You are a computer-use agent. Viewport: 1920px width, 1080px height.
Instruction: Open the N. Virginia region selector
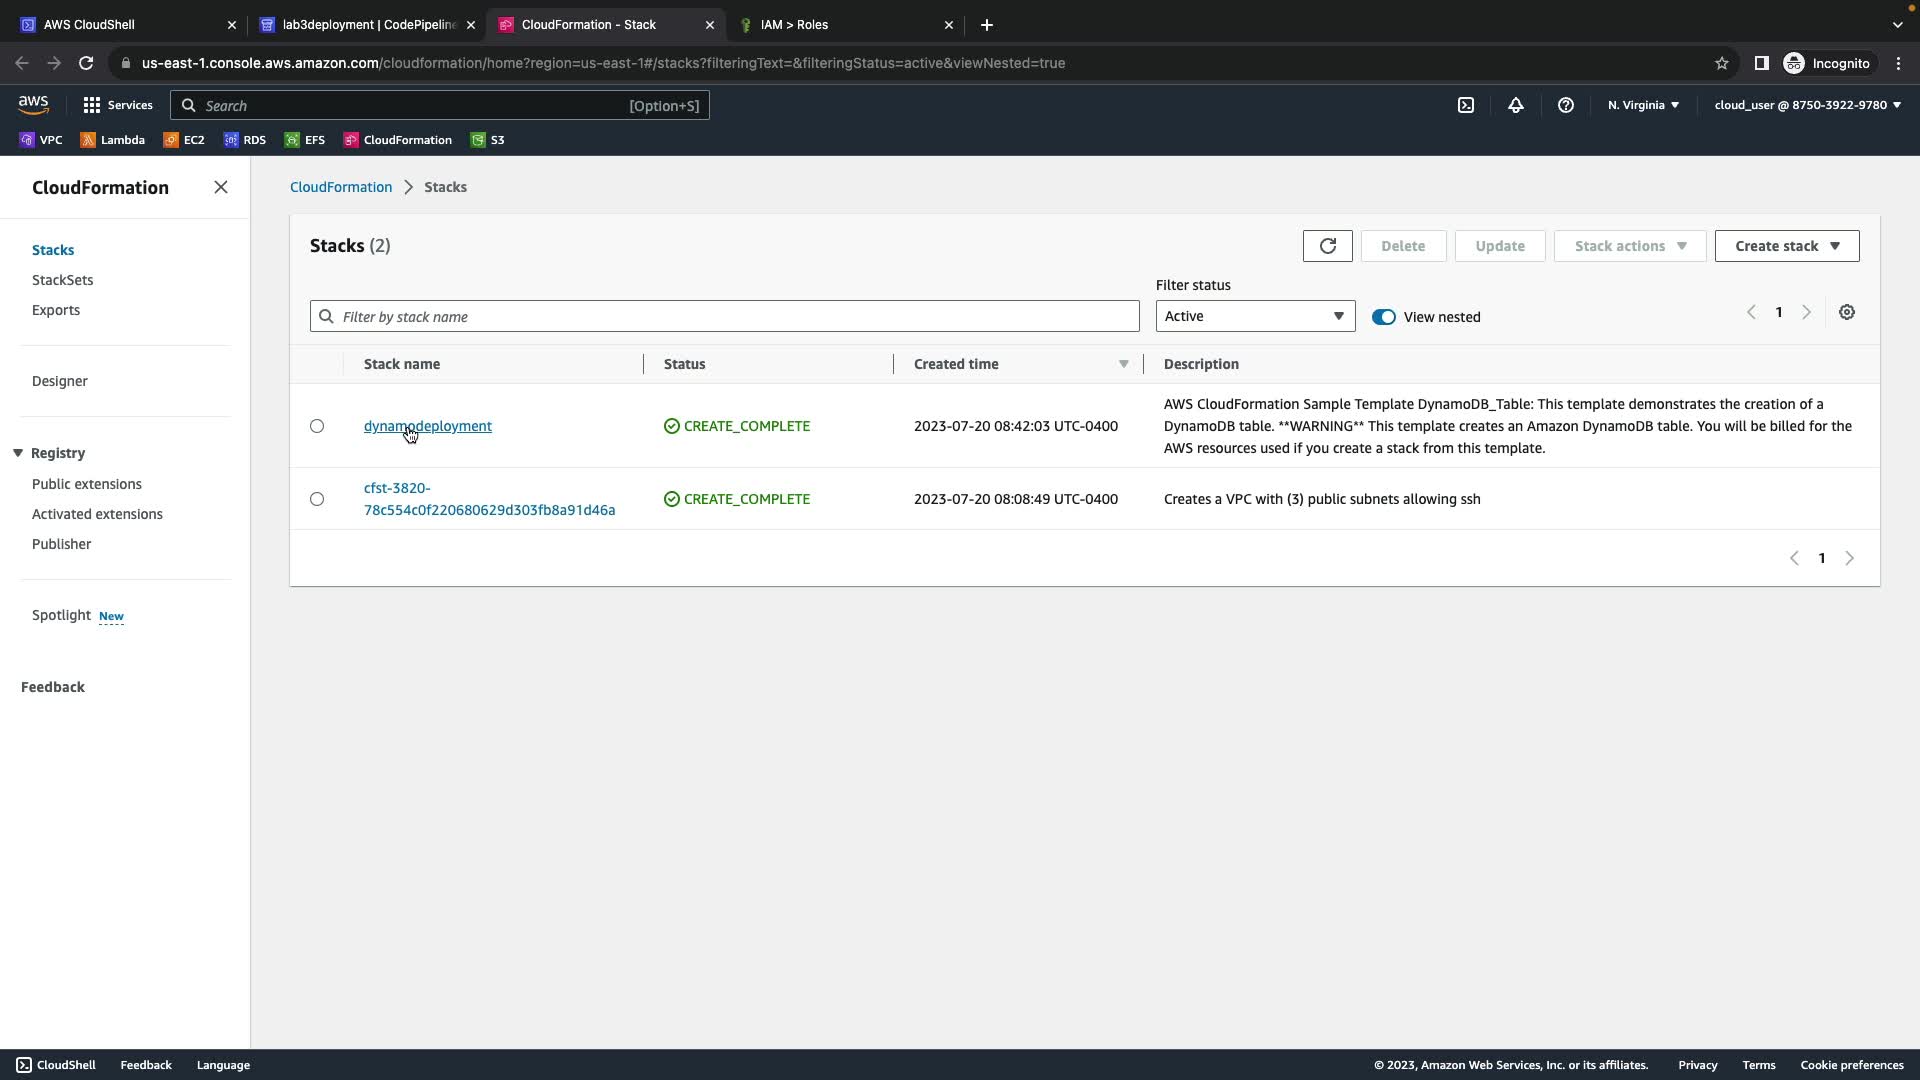1642,105
